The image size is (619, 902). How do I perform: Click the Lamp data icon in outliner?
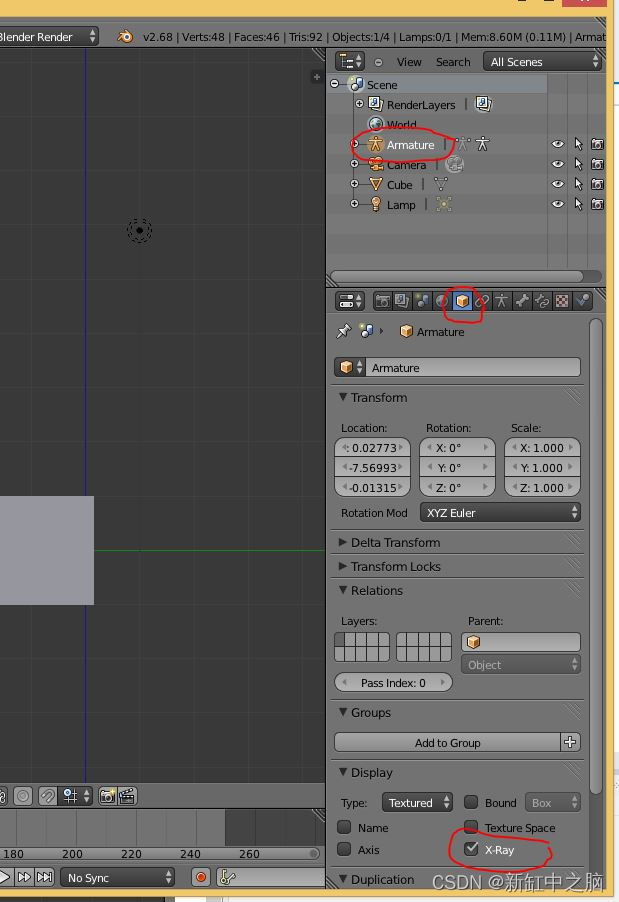(x=444, y=204)
